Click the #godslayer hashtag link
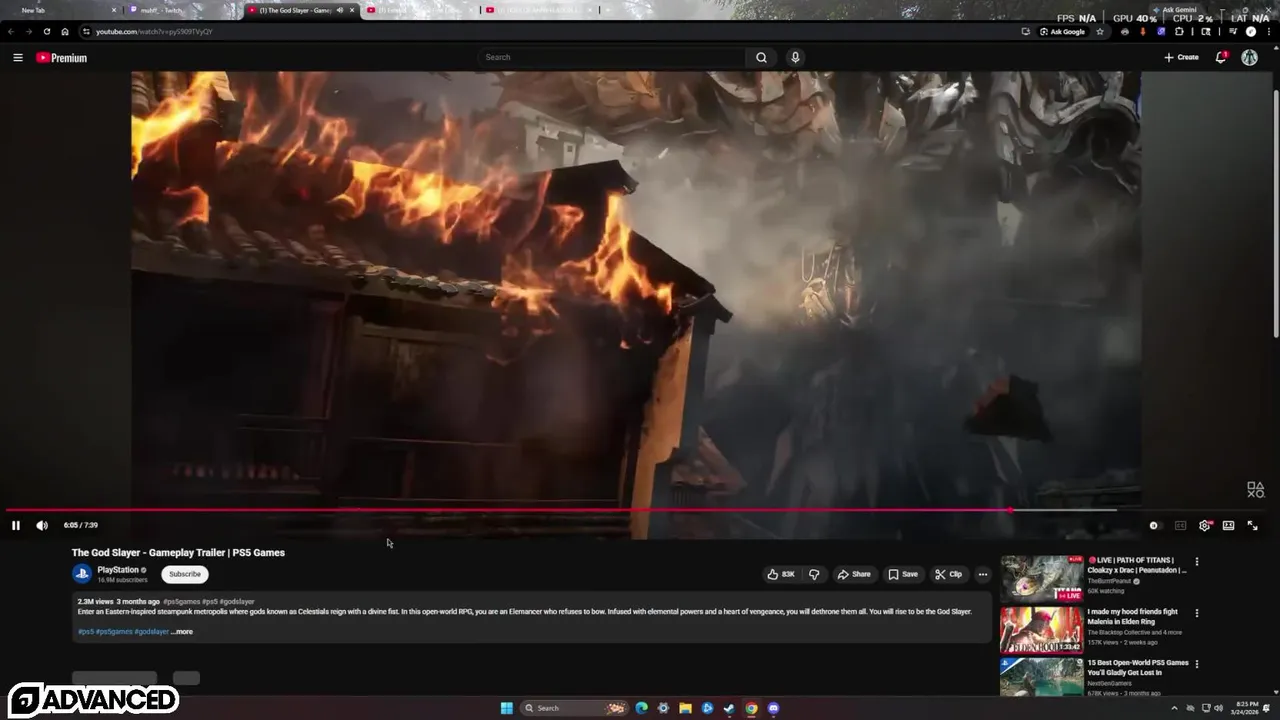The width and height of the screenshot is (1280, 720). click(x=152, y=632)
